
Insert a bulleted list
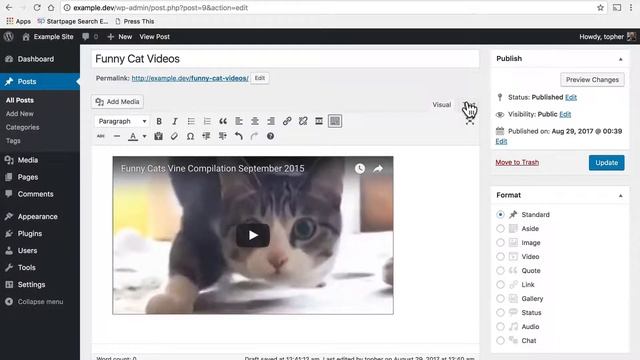(x=191, y=121)
